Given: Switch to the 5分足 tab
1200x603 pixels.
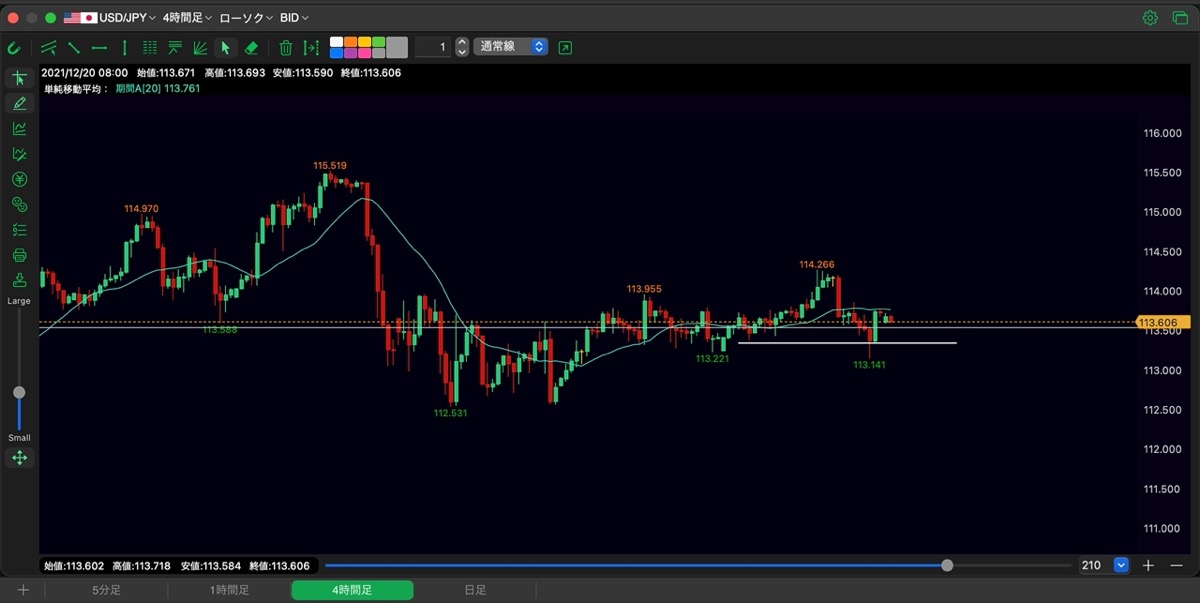Looking at the screenshot, I should coord(106,590).
